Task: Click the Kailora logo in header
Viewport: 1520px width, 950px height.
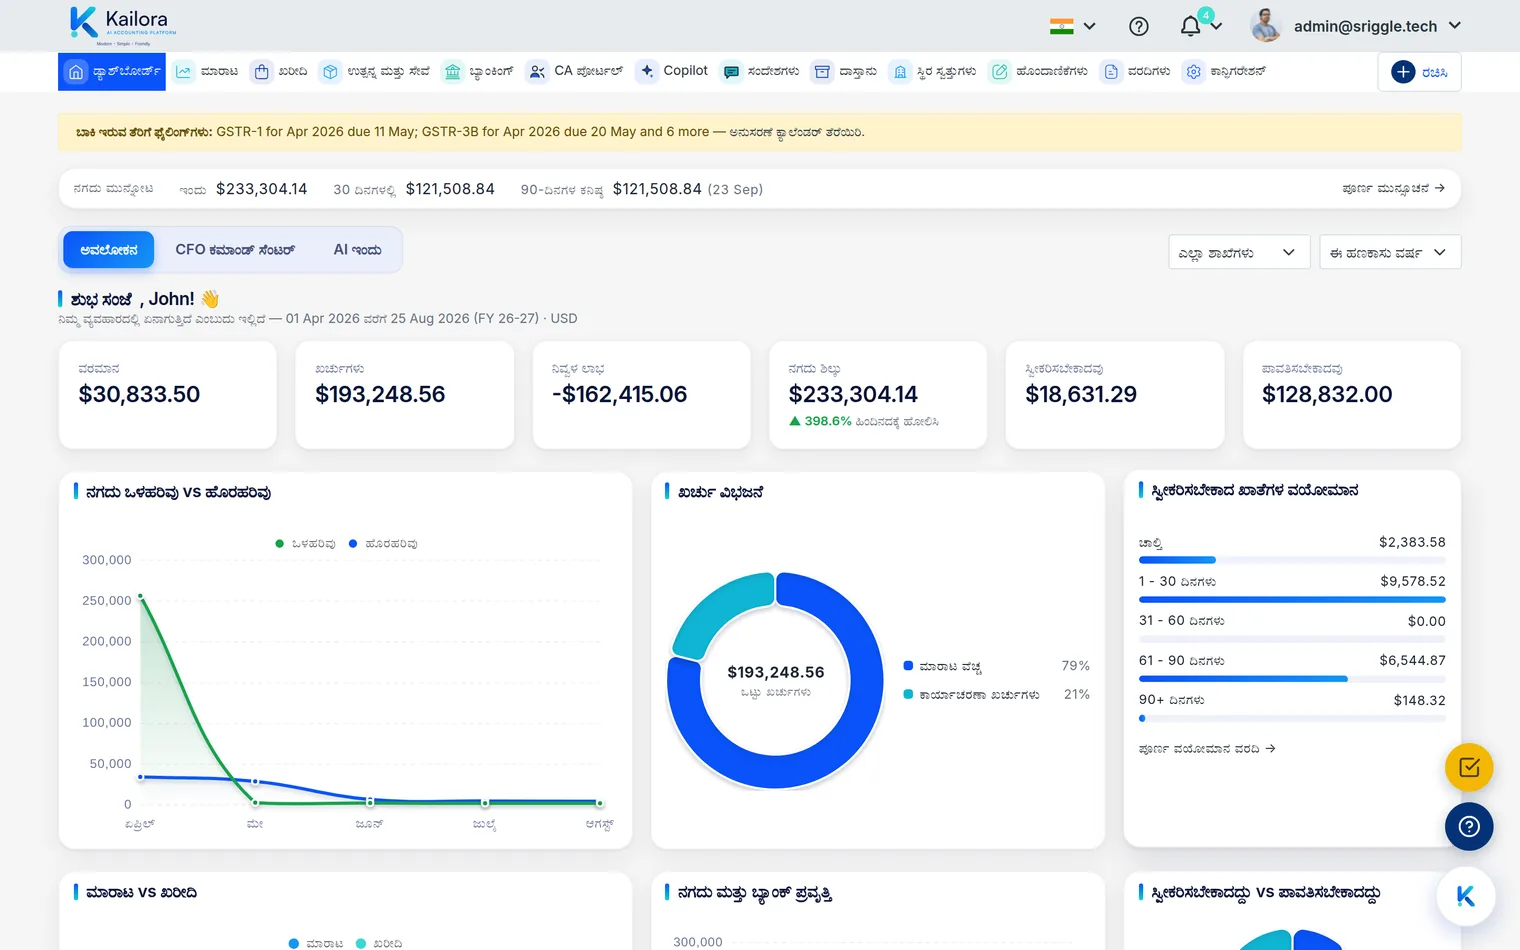Action: [x=123, y=25]
